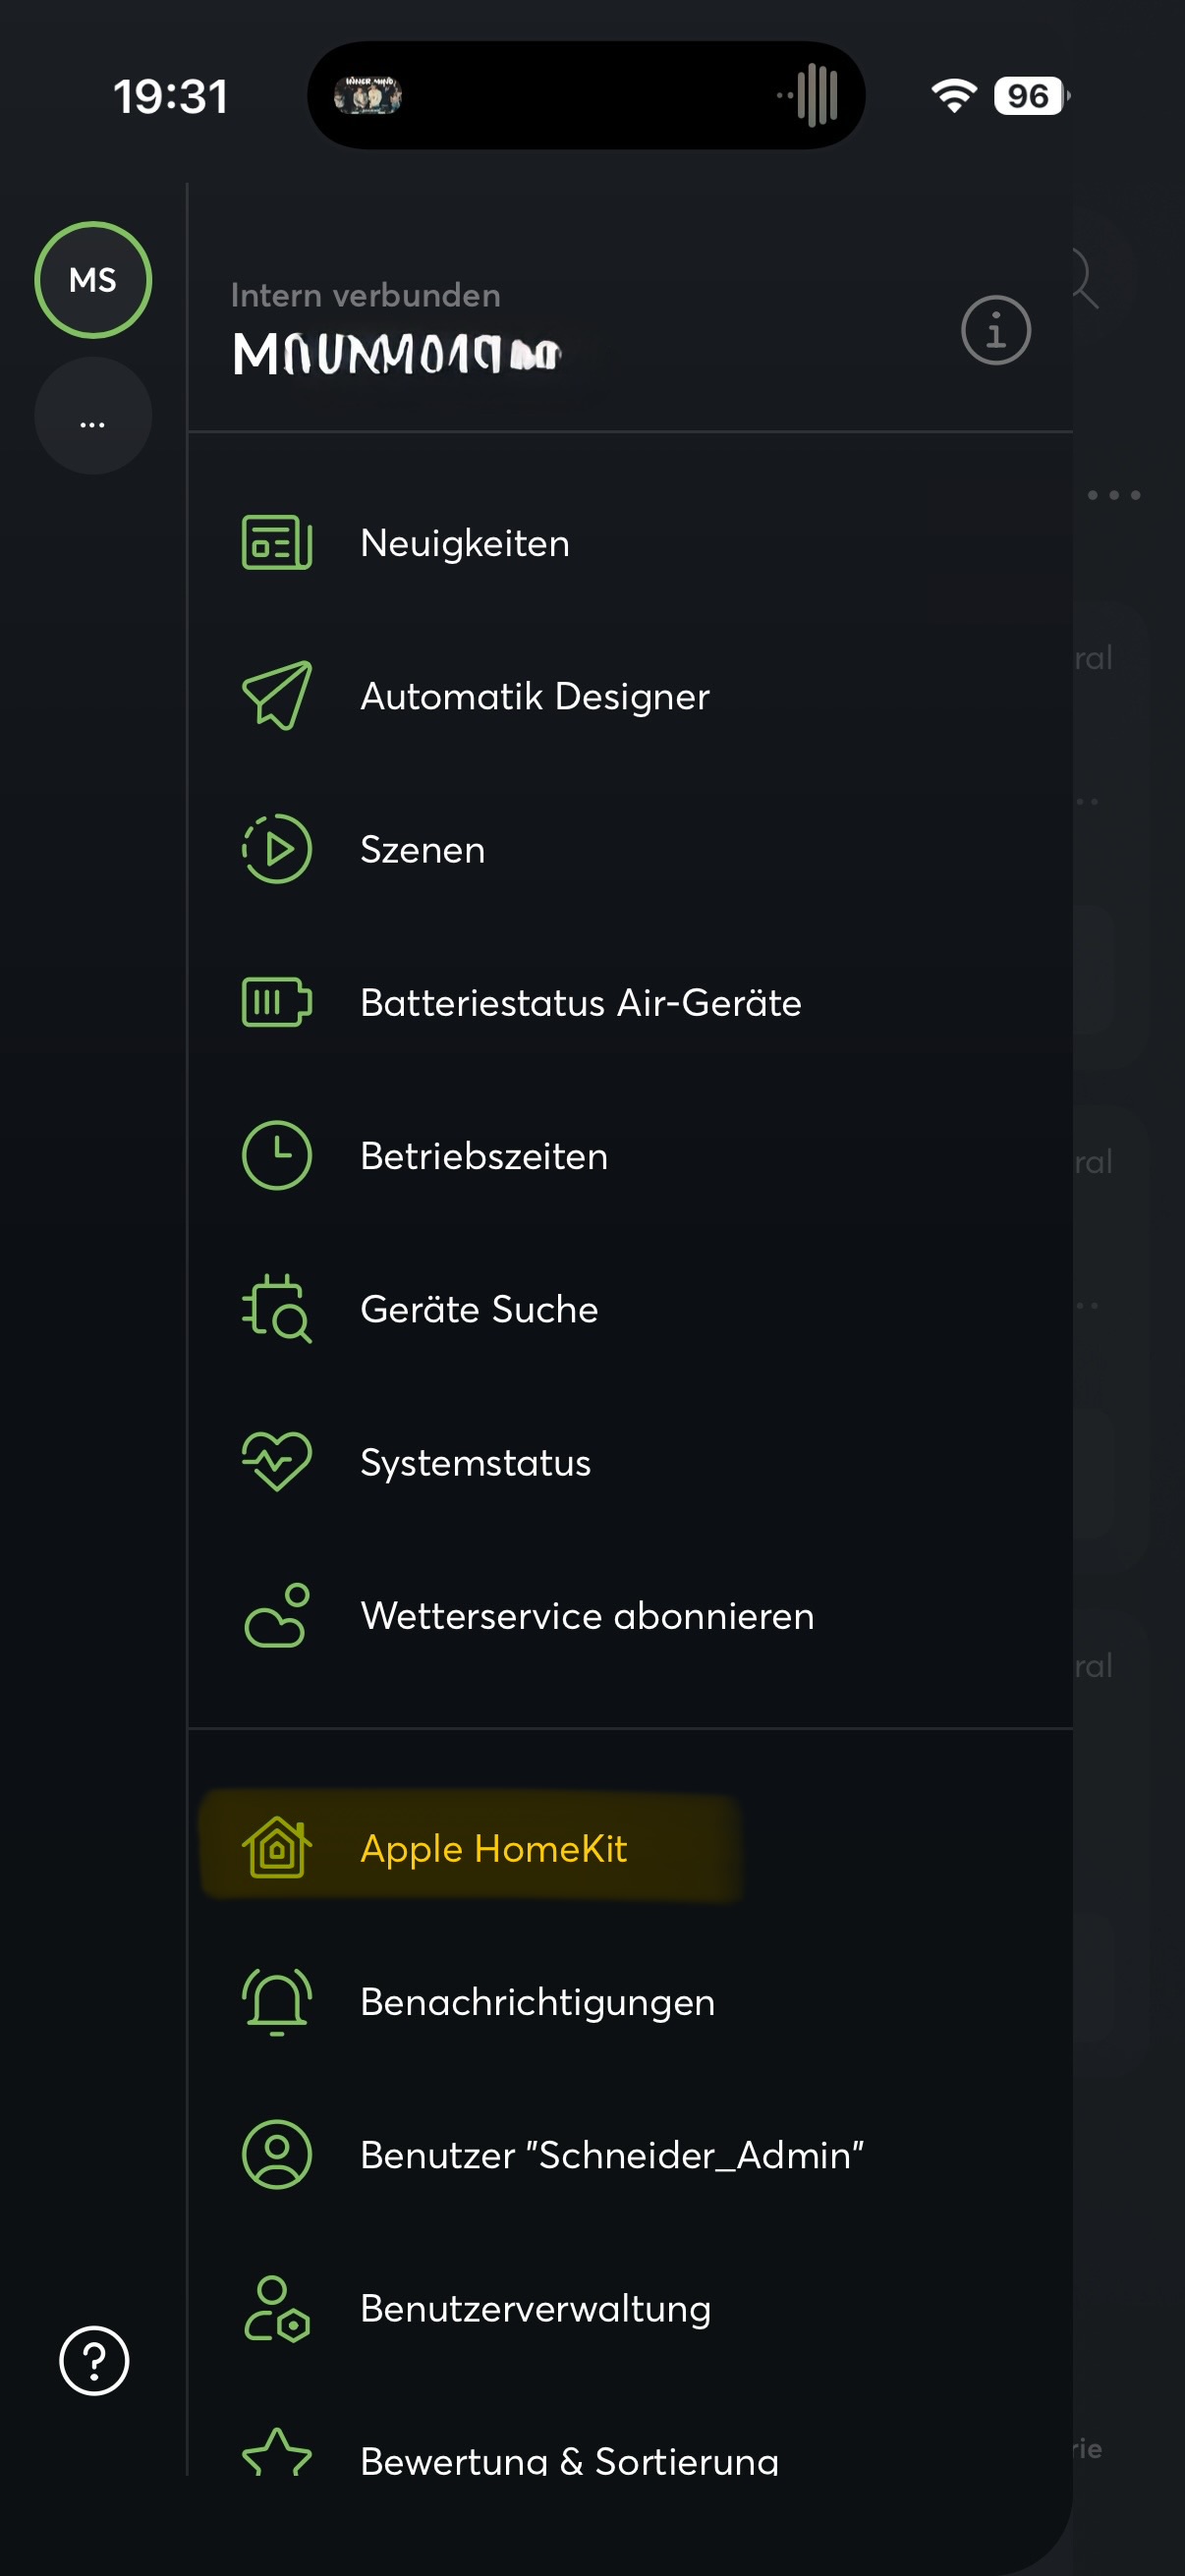
Task: Click the bell icon for Benachrichtigungen
Action: [276, 2002]
